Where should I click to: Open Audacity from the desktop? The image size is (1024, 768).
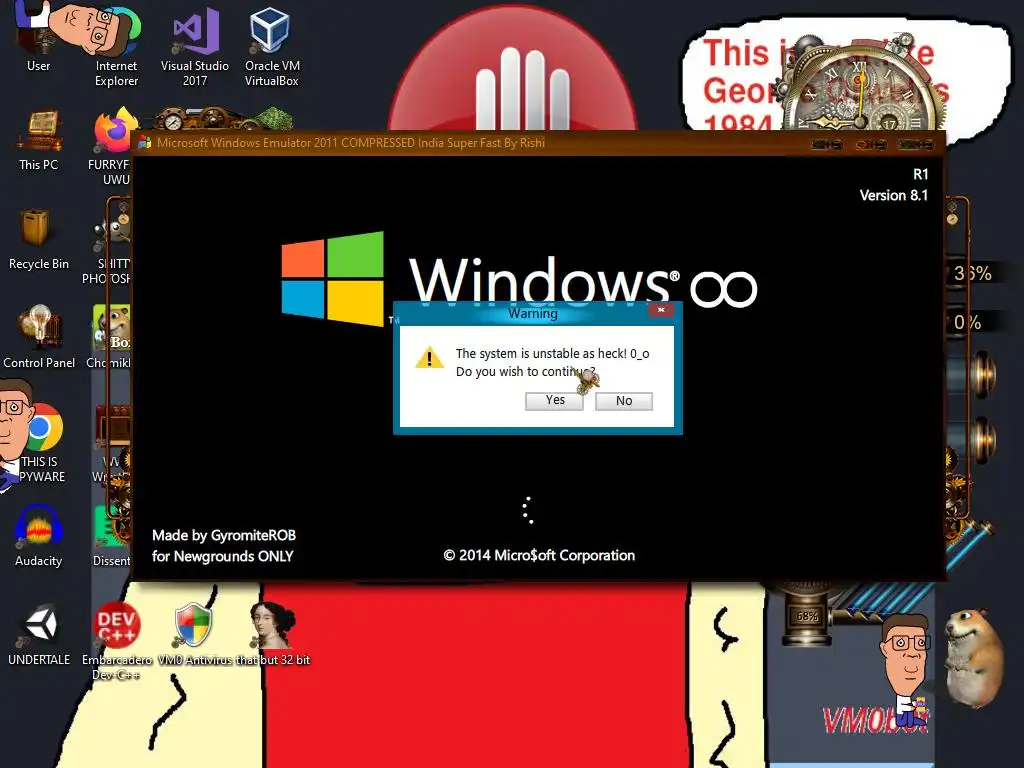39,536
